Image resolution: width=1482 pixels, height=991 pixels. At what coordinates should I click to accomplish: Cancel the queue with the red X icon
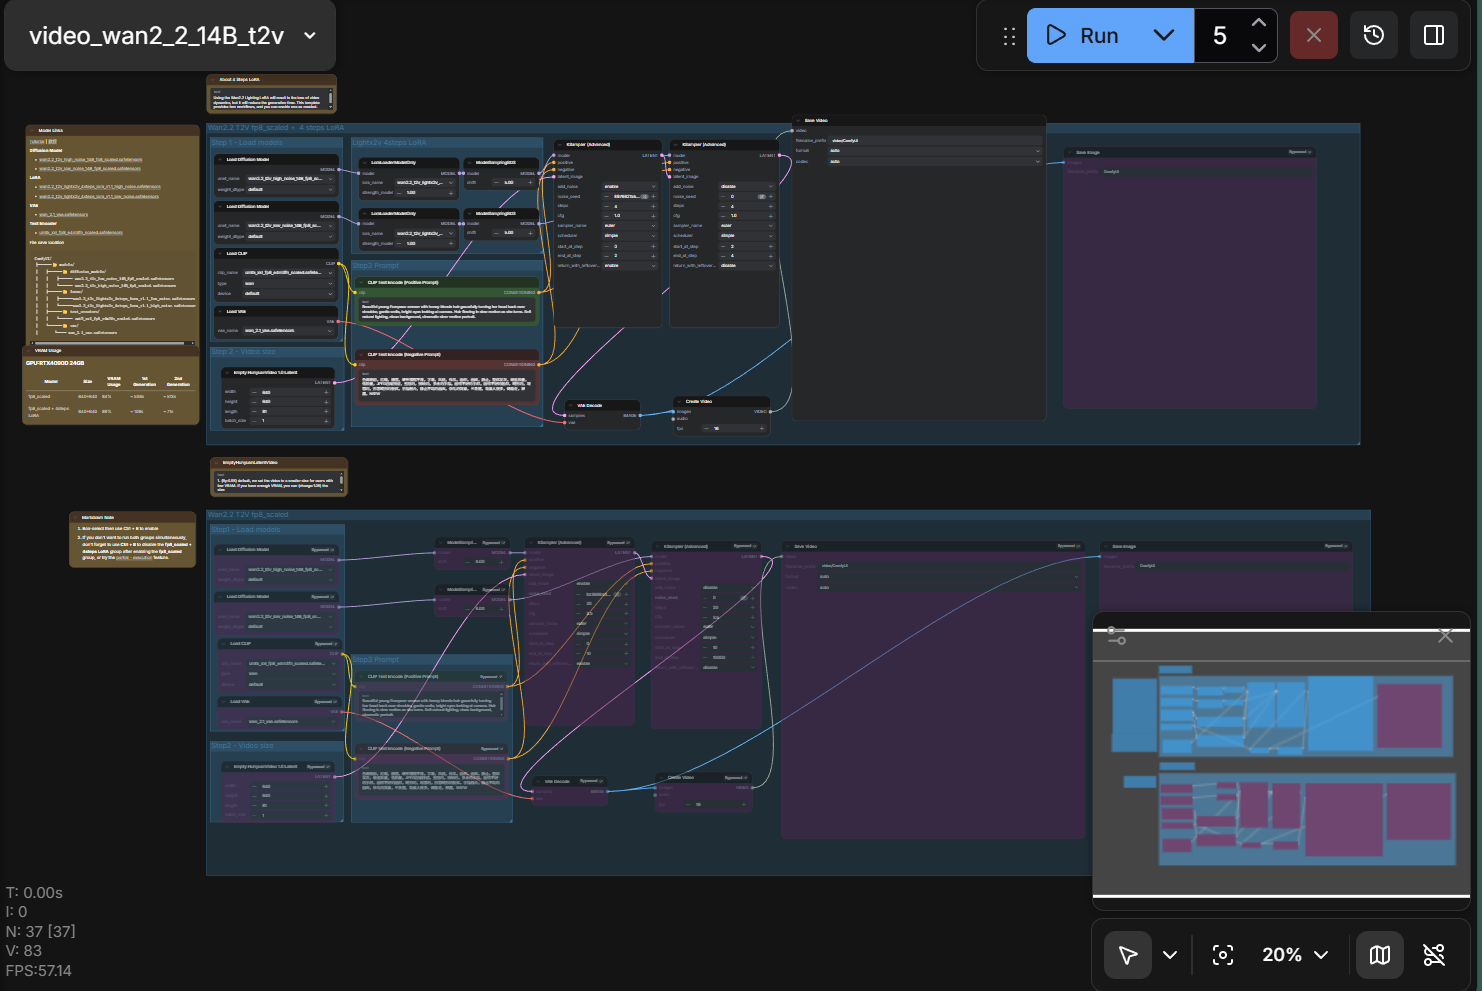click(x=1313, y=35)
